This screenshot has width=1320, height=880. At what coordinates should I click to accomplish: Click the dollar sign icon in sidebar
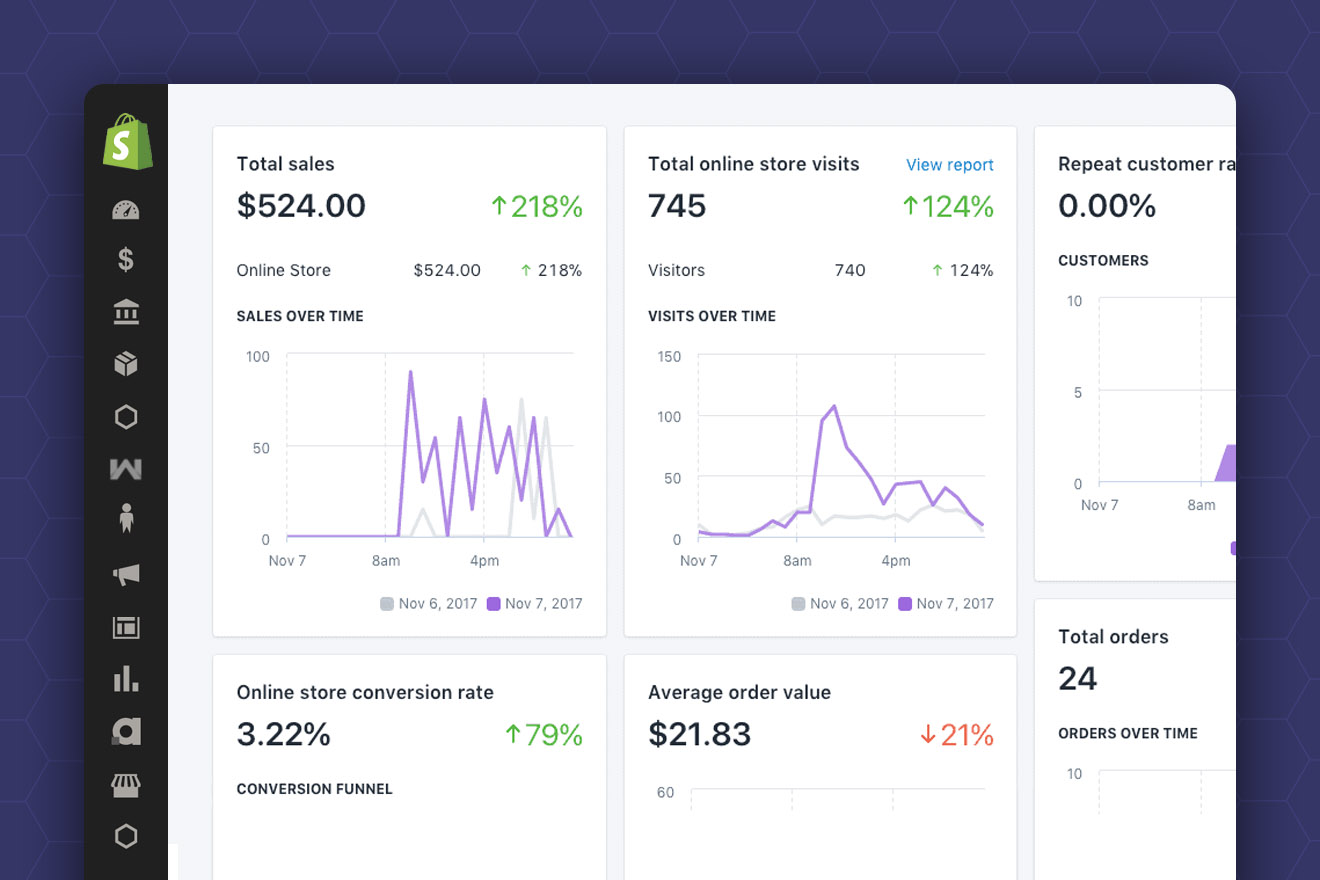126,260
